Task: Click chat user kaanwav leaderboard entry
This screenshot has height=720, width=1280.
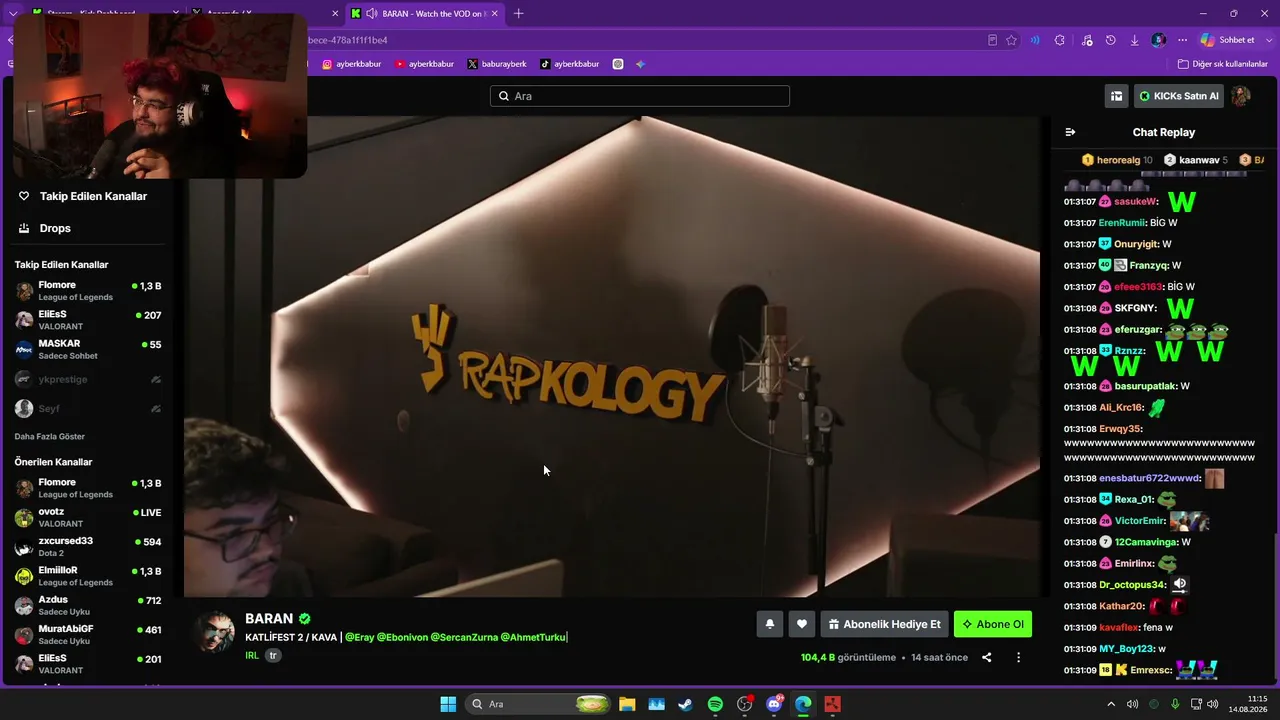Action: pos(1196,160)
